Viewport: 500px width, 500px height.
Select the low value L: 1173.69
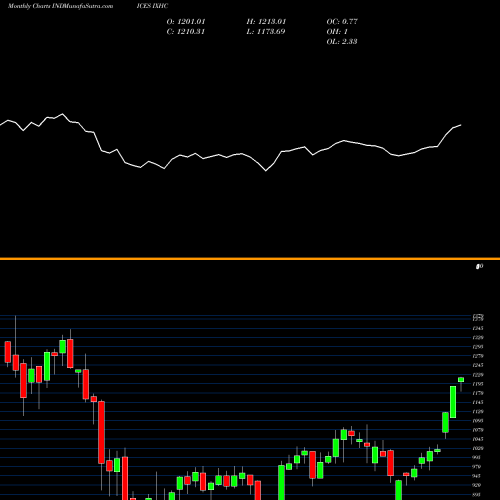(x=266, y=32)
